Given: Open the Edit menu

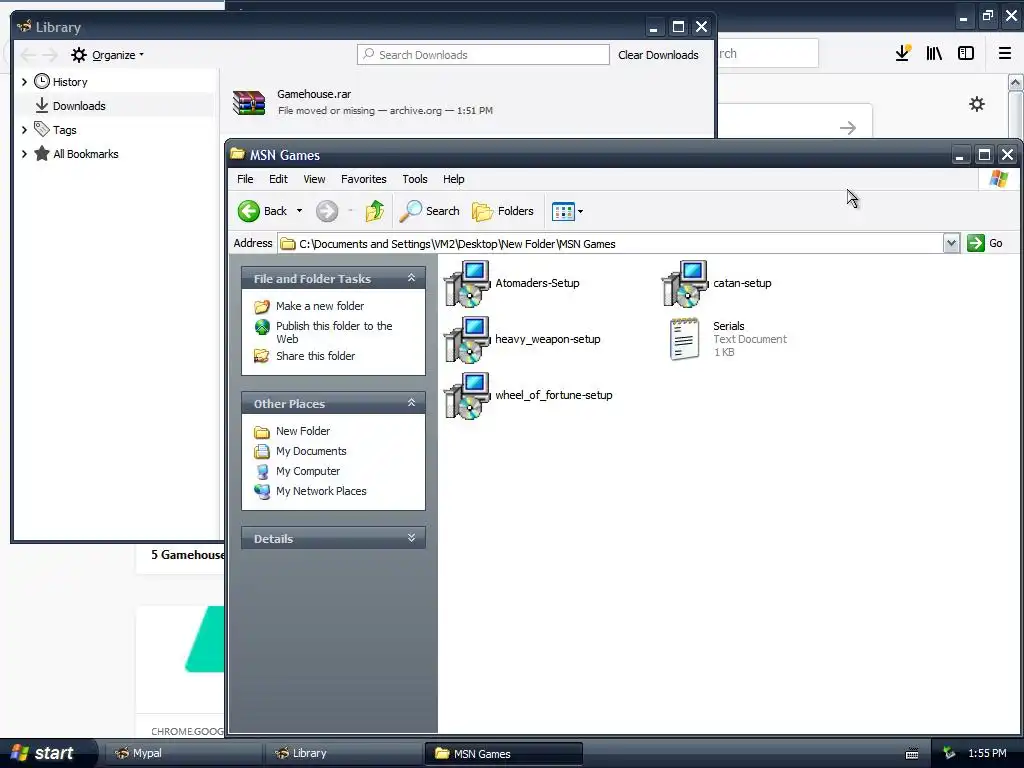Looking at the screenshot, I should pos(278,179).
